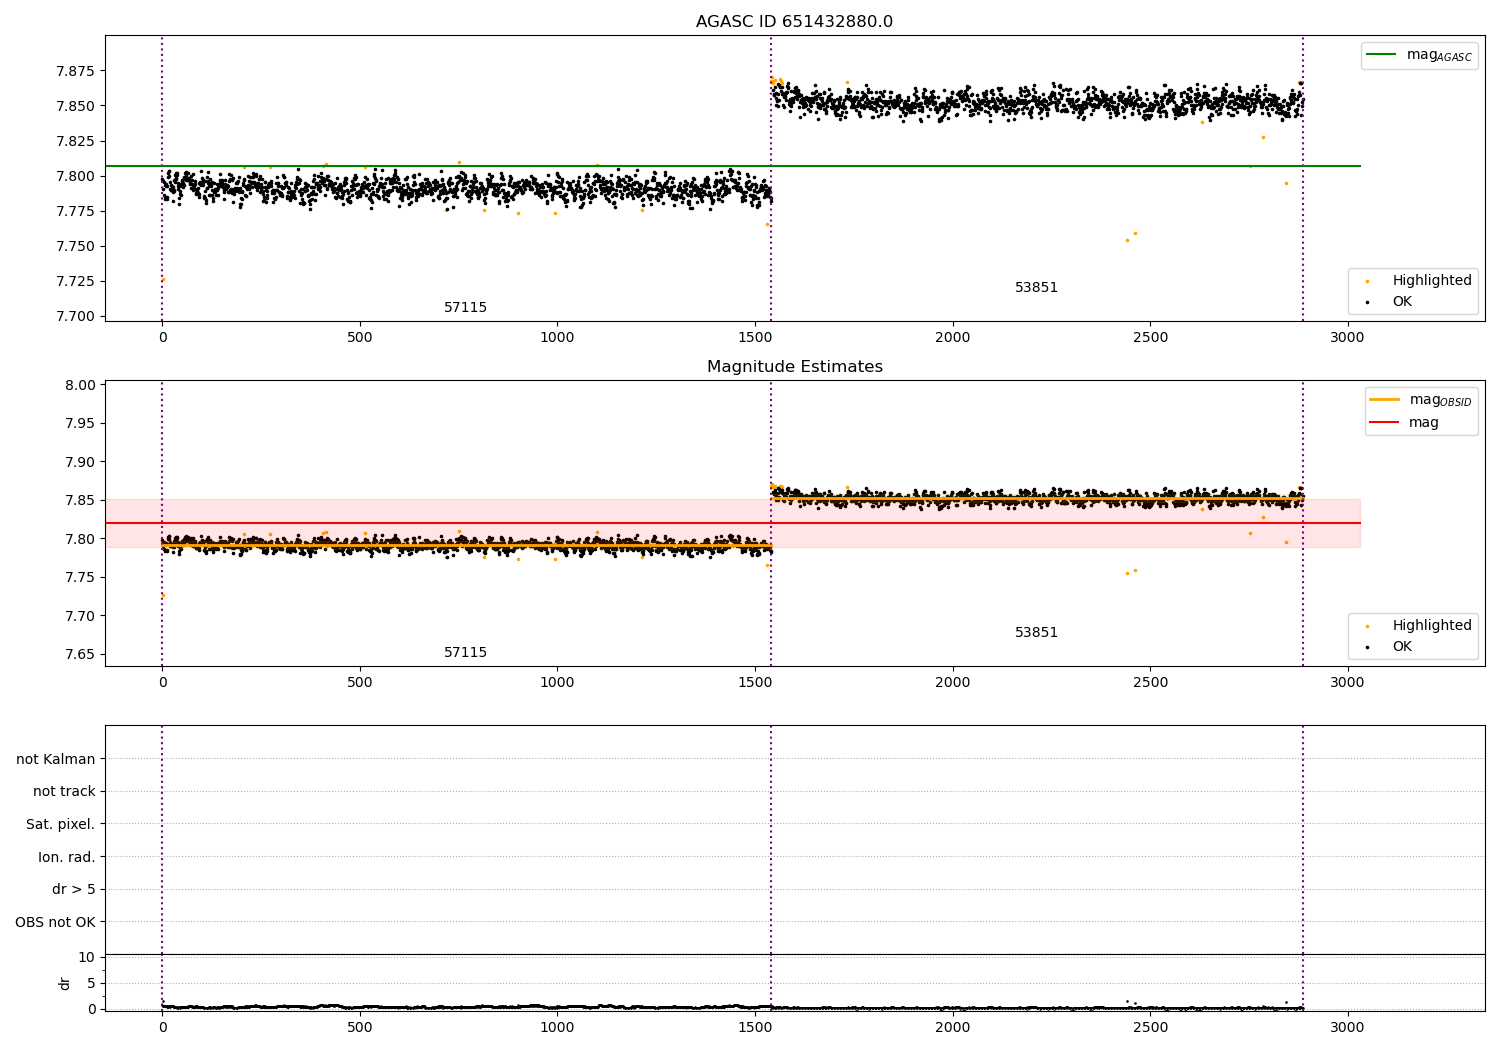Click the 'dr > 5' row label
The width and height of the screenshot is (1500, 1050).
pos(74,889)
